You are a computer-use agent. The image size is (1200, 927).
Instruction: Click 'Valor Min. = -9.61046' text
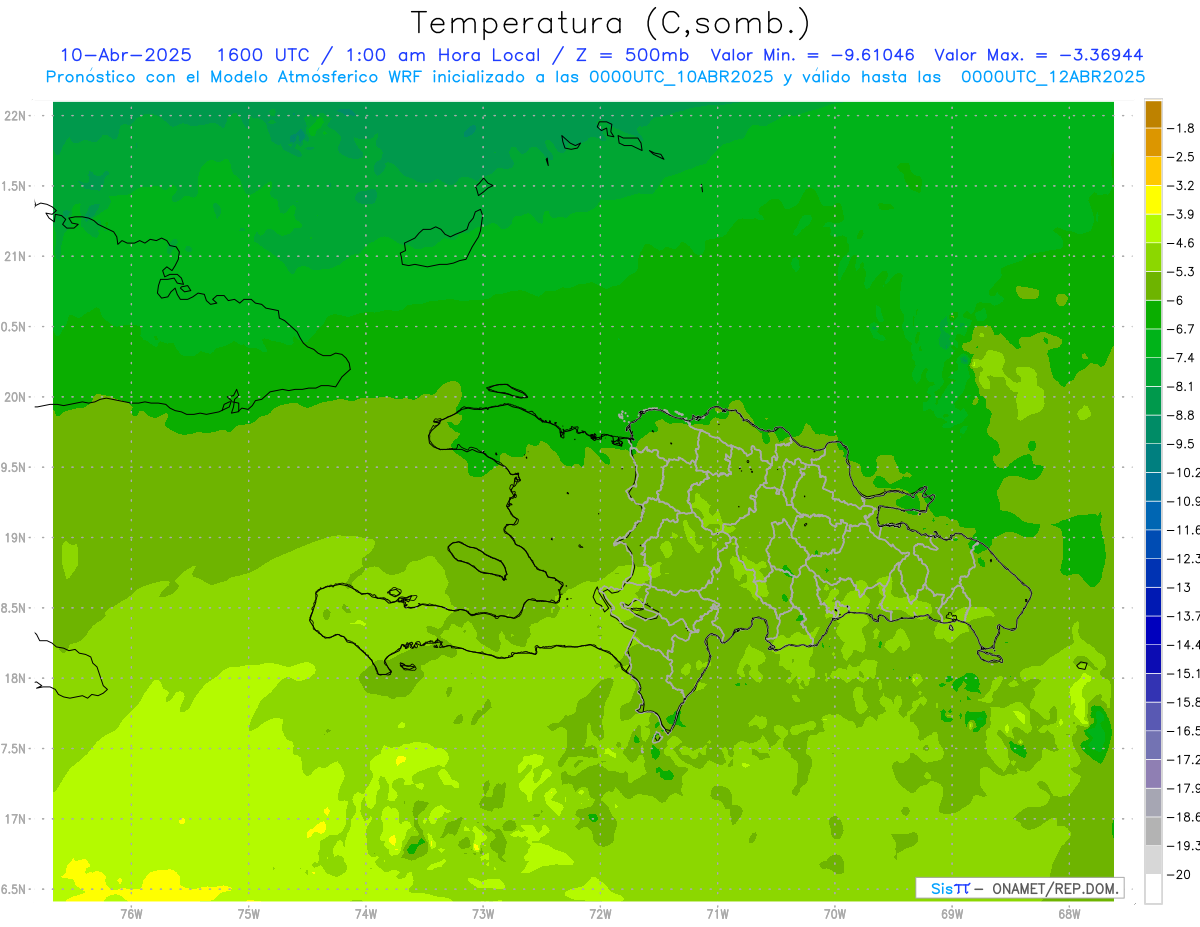[x=812, y=55]
